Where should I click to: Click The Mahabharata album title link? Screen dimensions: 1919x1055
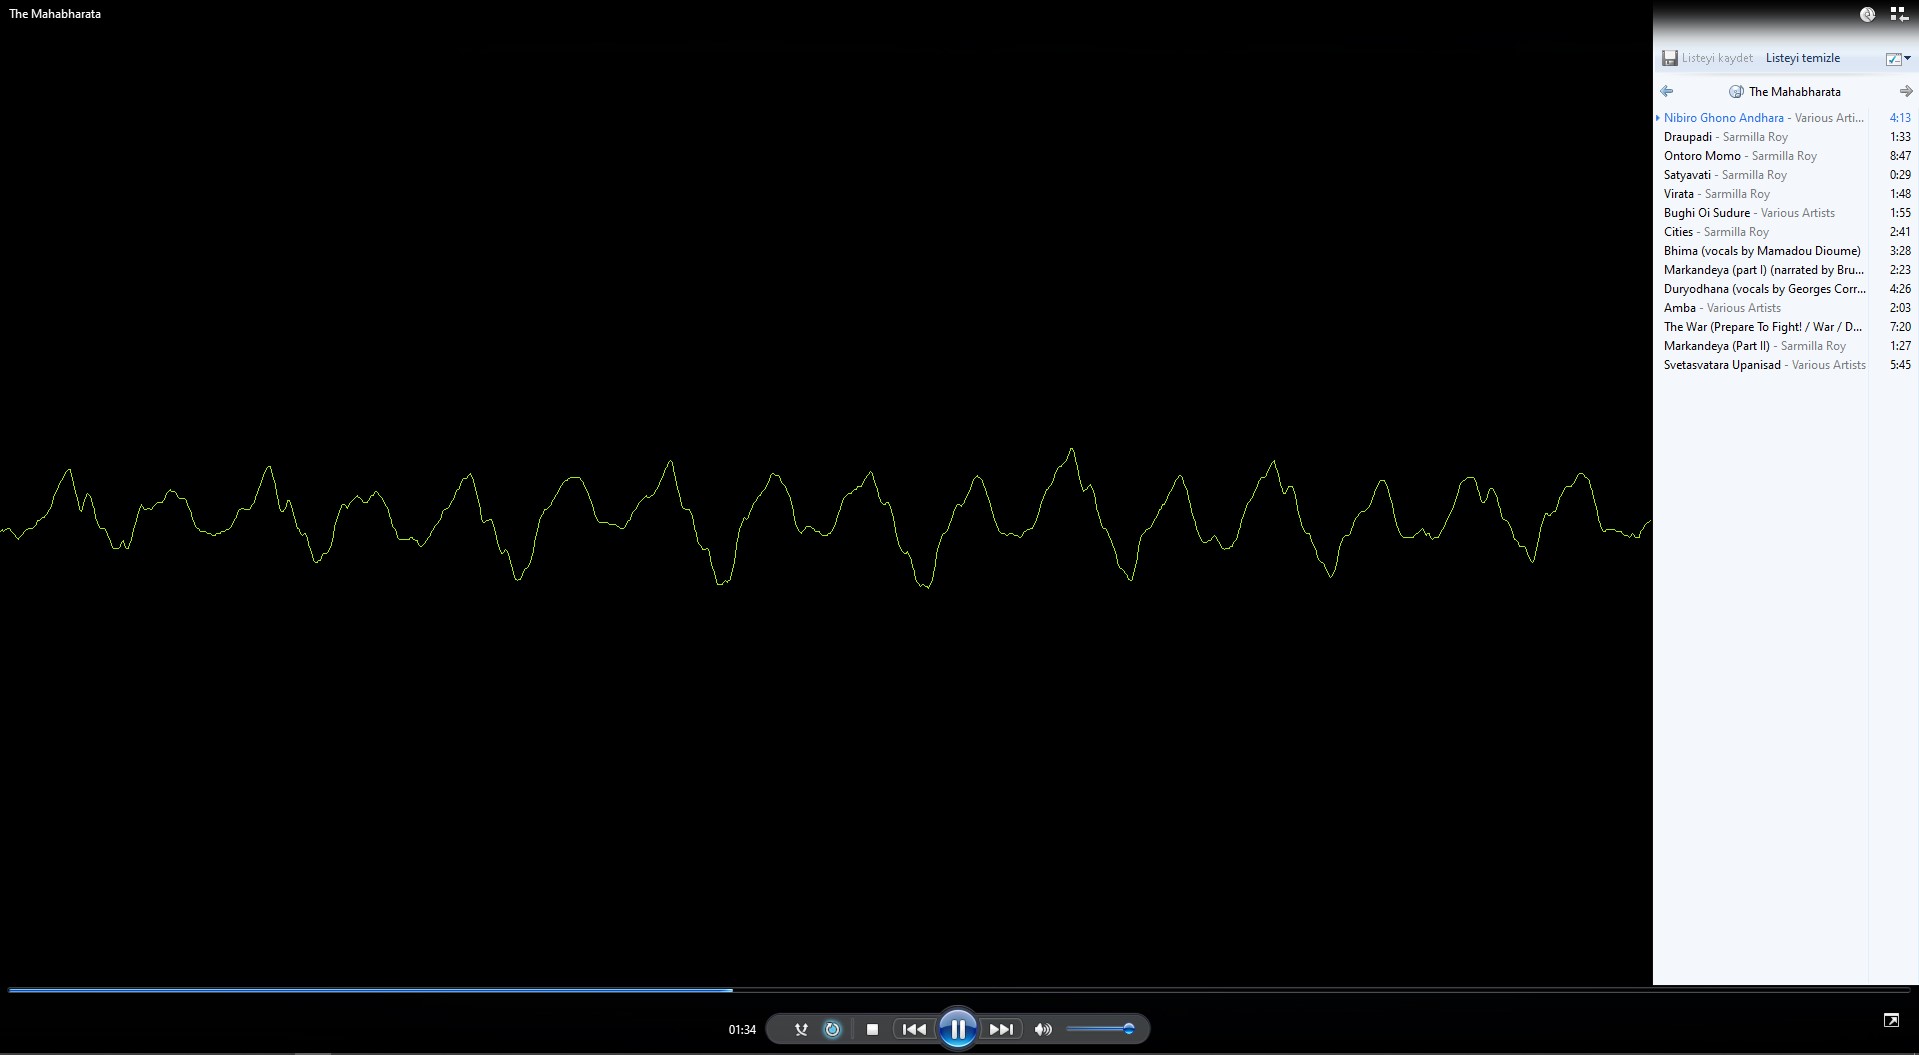pyautogui.click(x=1794, y=92)
